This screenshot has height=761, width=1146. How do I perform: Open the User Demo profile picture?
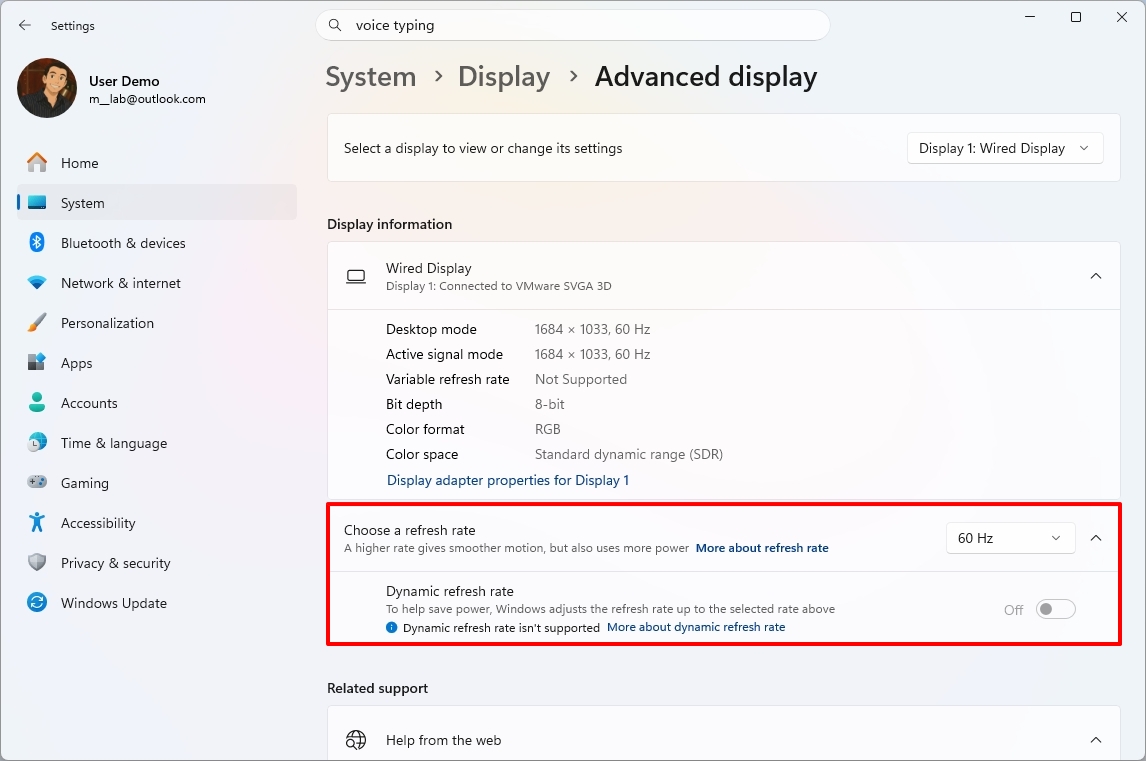tap(47, 88)
